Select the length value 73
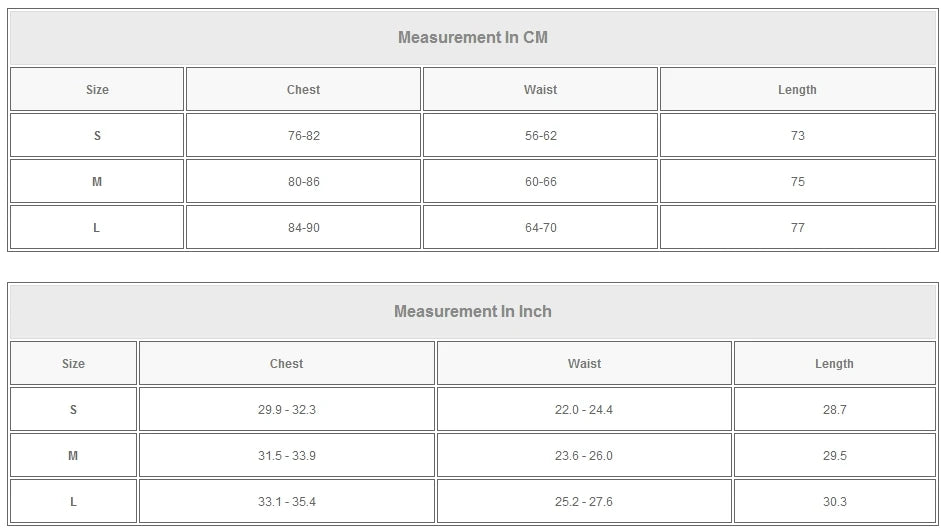Image resolution: width=941 pixels, height=529 pixels. click(797, 136)
